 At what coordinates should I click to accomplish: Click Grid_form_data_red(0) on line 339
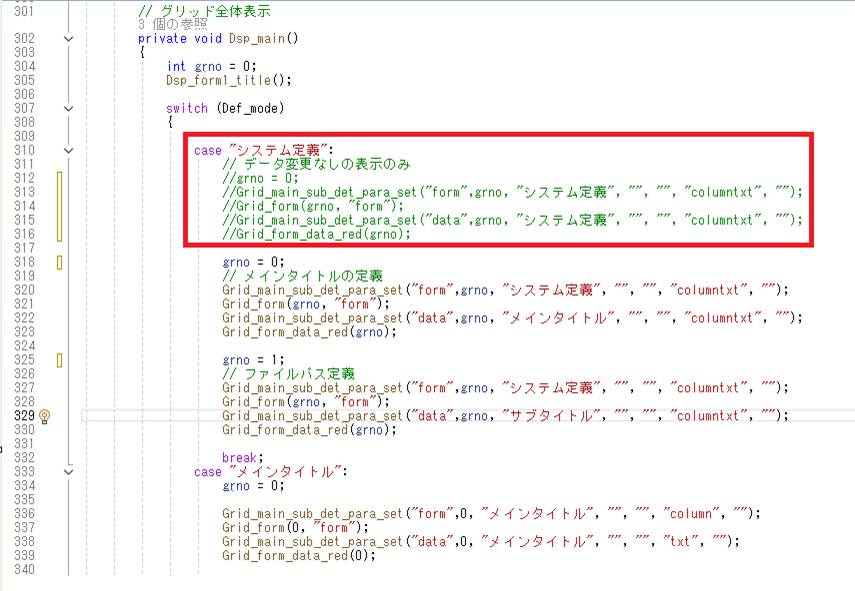coord(298,555)
